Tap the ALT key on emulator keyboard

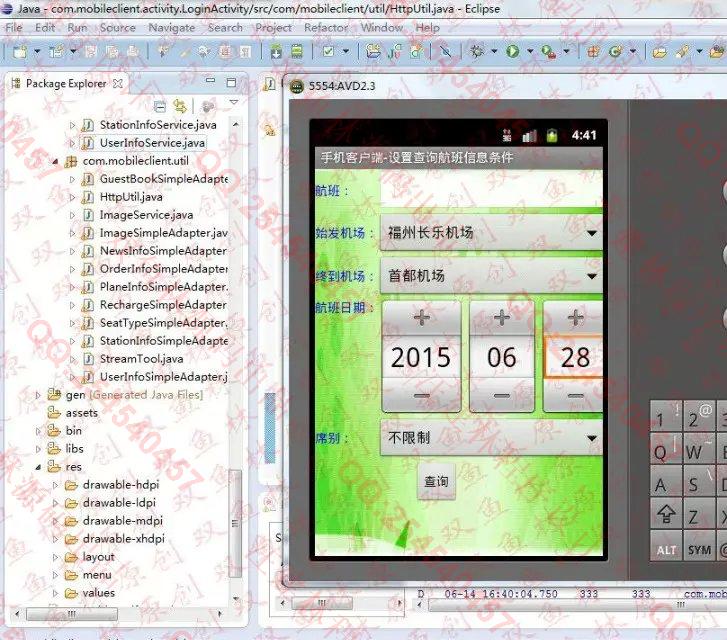pos(666,546)
